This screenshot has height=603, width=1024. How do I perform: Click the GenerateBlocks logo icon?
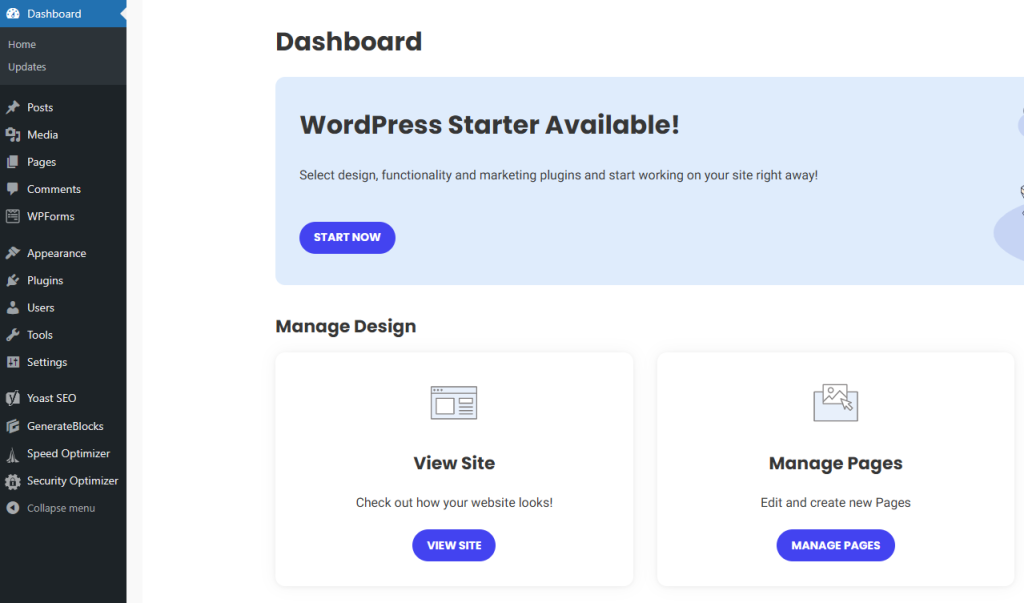point(12,426)
